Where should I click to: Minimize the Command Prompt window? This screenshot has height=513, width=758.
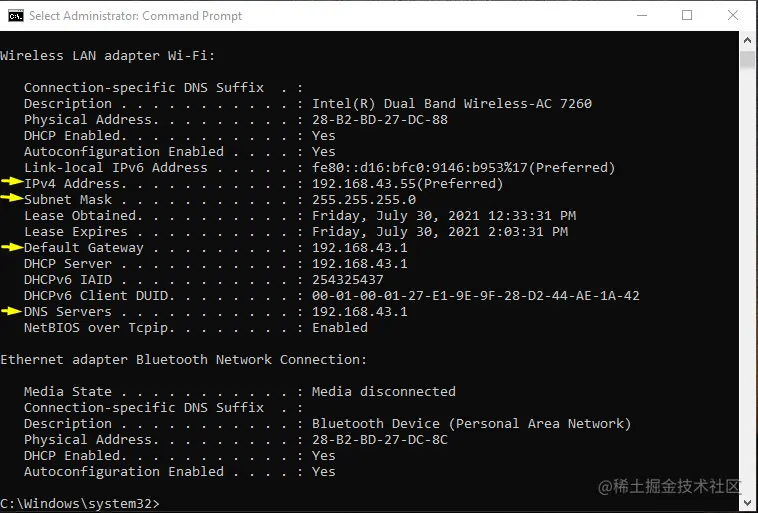(x=642, y=15)
